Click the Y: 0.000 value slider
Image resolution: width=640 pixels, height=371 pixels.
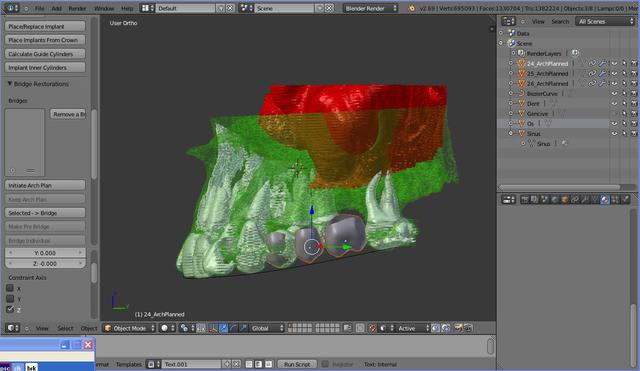(45, 253)
